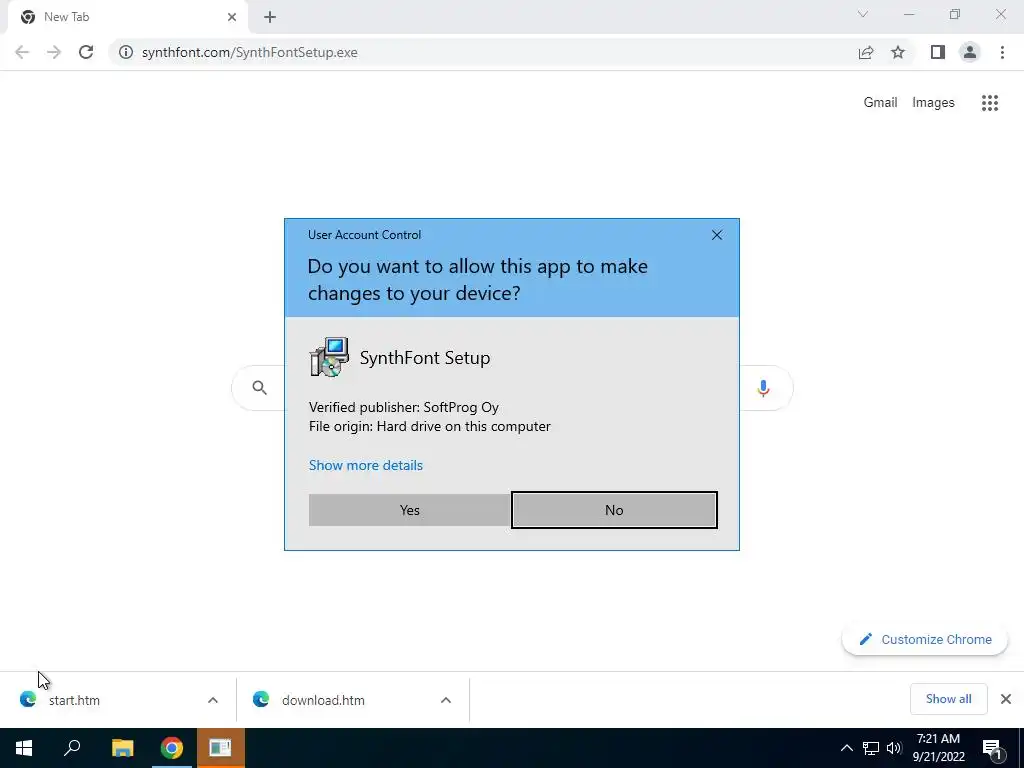Screen dimensions: 1024x768
Task: Open Google apps grid
Action: click(990, 103)
